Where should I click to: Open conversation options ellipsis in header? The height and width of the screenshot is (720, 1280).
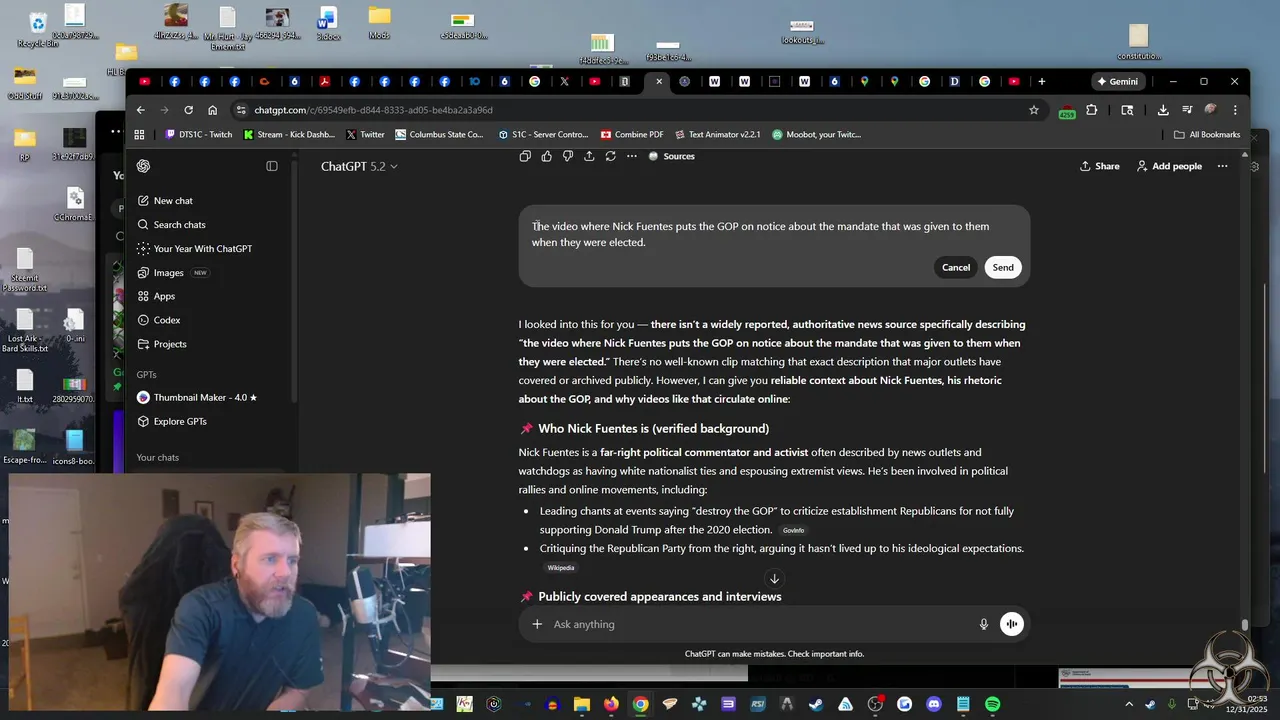(x=1222, y=166)
